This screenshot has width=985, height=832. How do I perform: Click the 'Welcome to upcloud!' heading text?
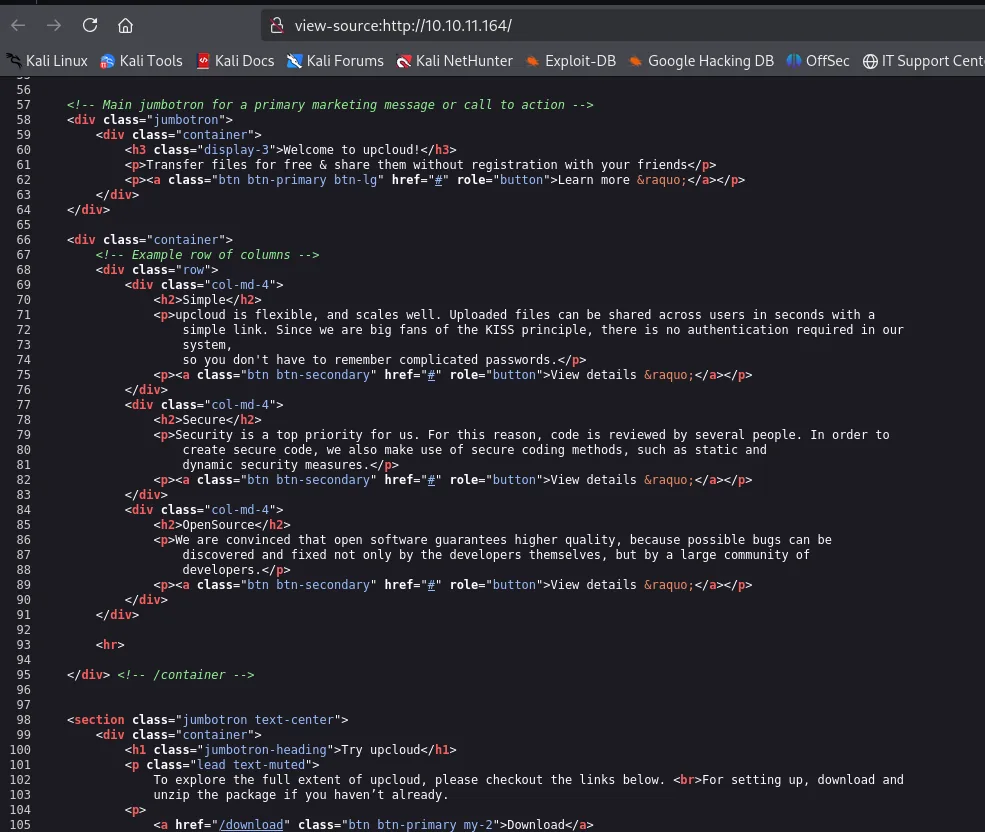point(352,150)
